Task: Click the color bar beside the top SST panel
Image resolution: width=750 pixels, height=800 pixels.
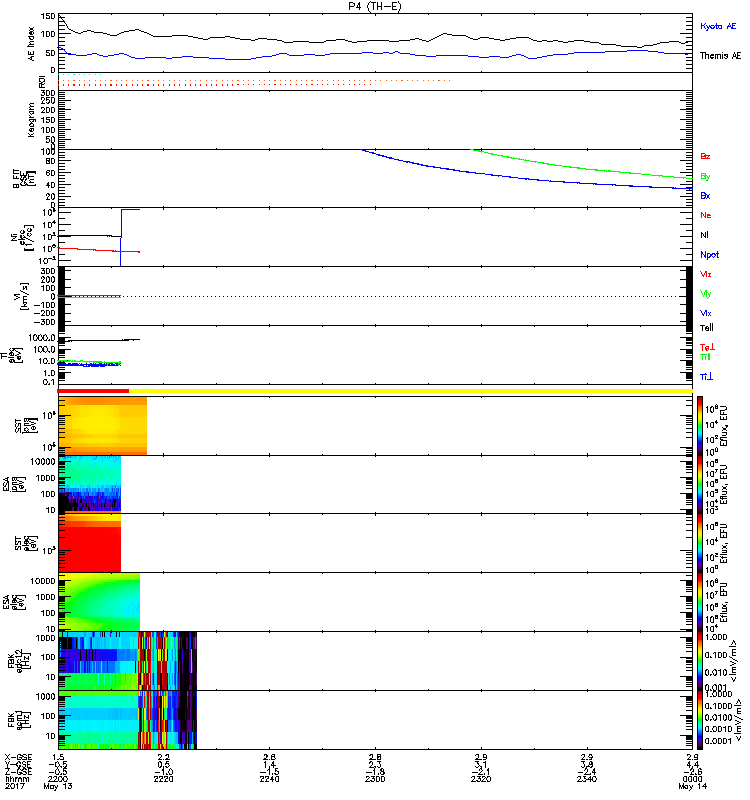Action: tap(699, 426)
